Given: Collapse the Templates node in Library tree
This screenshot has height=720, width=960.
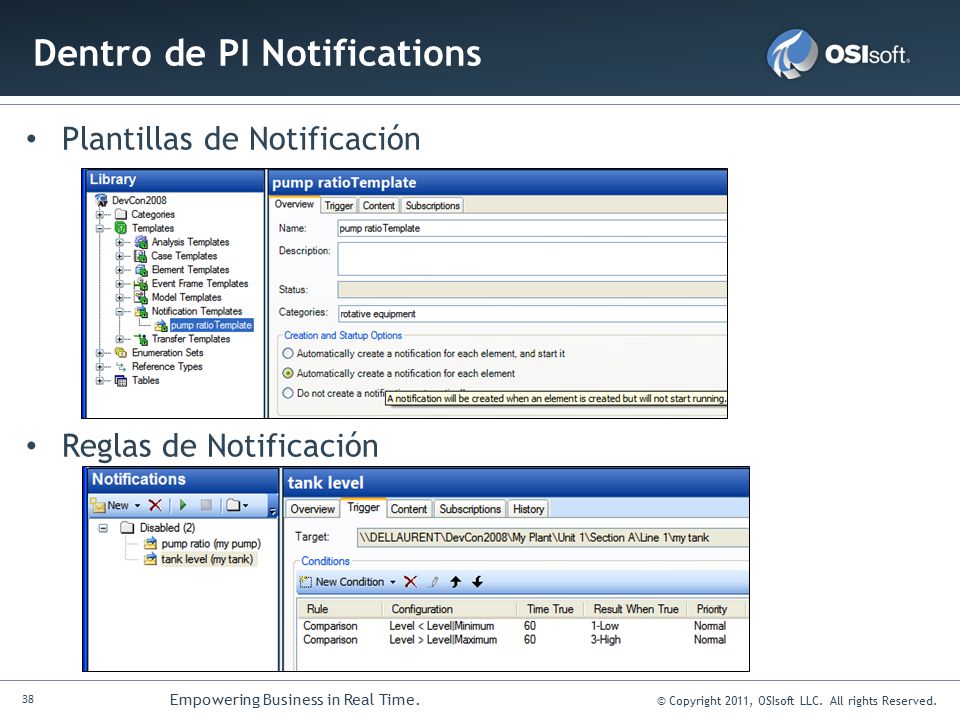Looking at the screenshot, I should (x=100, y=228).
